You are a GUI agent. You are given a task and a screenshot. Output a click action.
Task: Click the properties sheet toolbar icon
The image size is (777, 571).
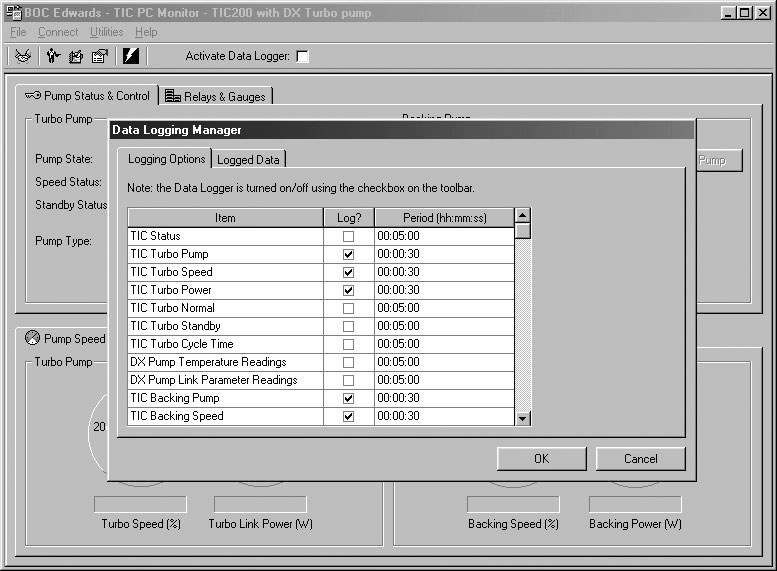[100, 56]
